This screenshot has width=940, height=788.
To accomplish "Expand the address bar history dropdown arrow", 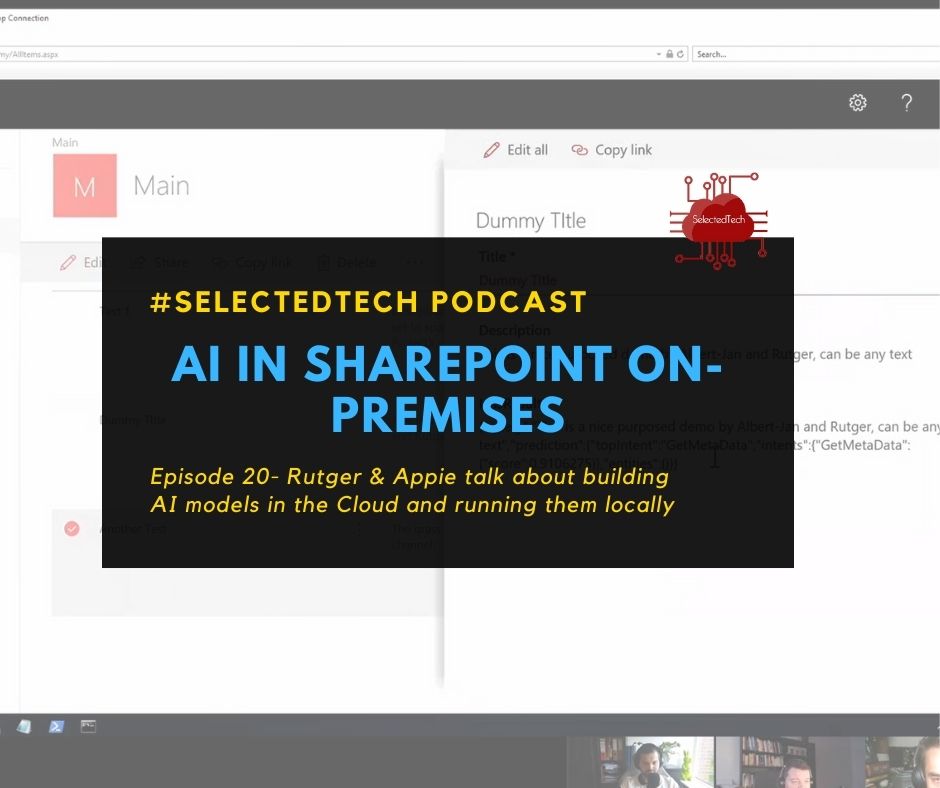I will pos(659,54).
